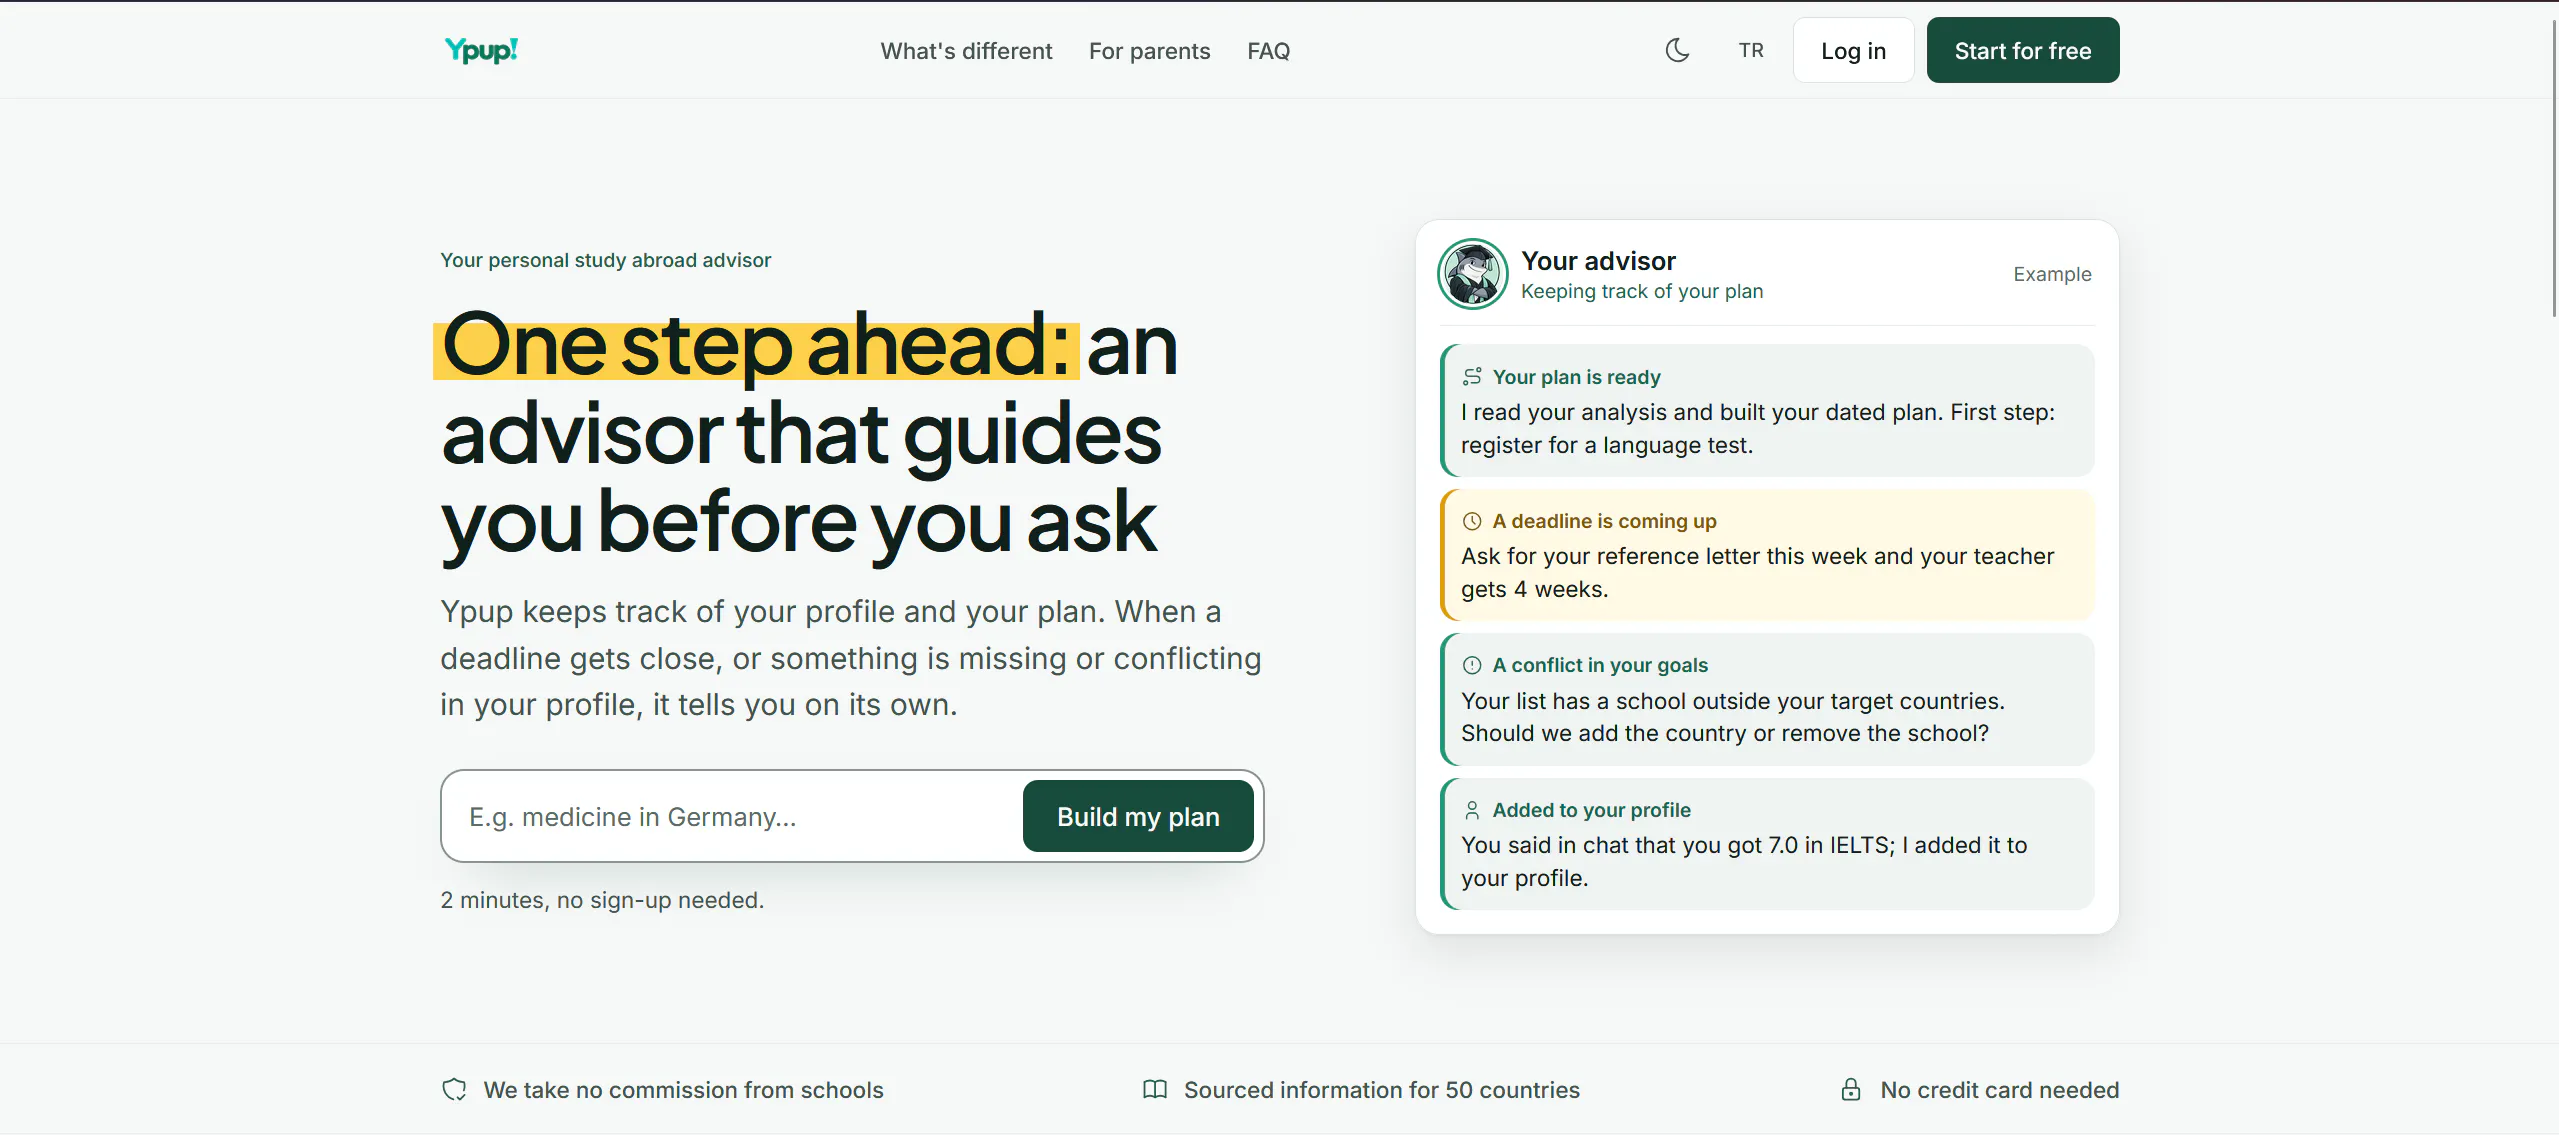Open the FAQ link
This screenshot has width=2559, height=1135.
tap(1268, 51)
